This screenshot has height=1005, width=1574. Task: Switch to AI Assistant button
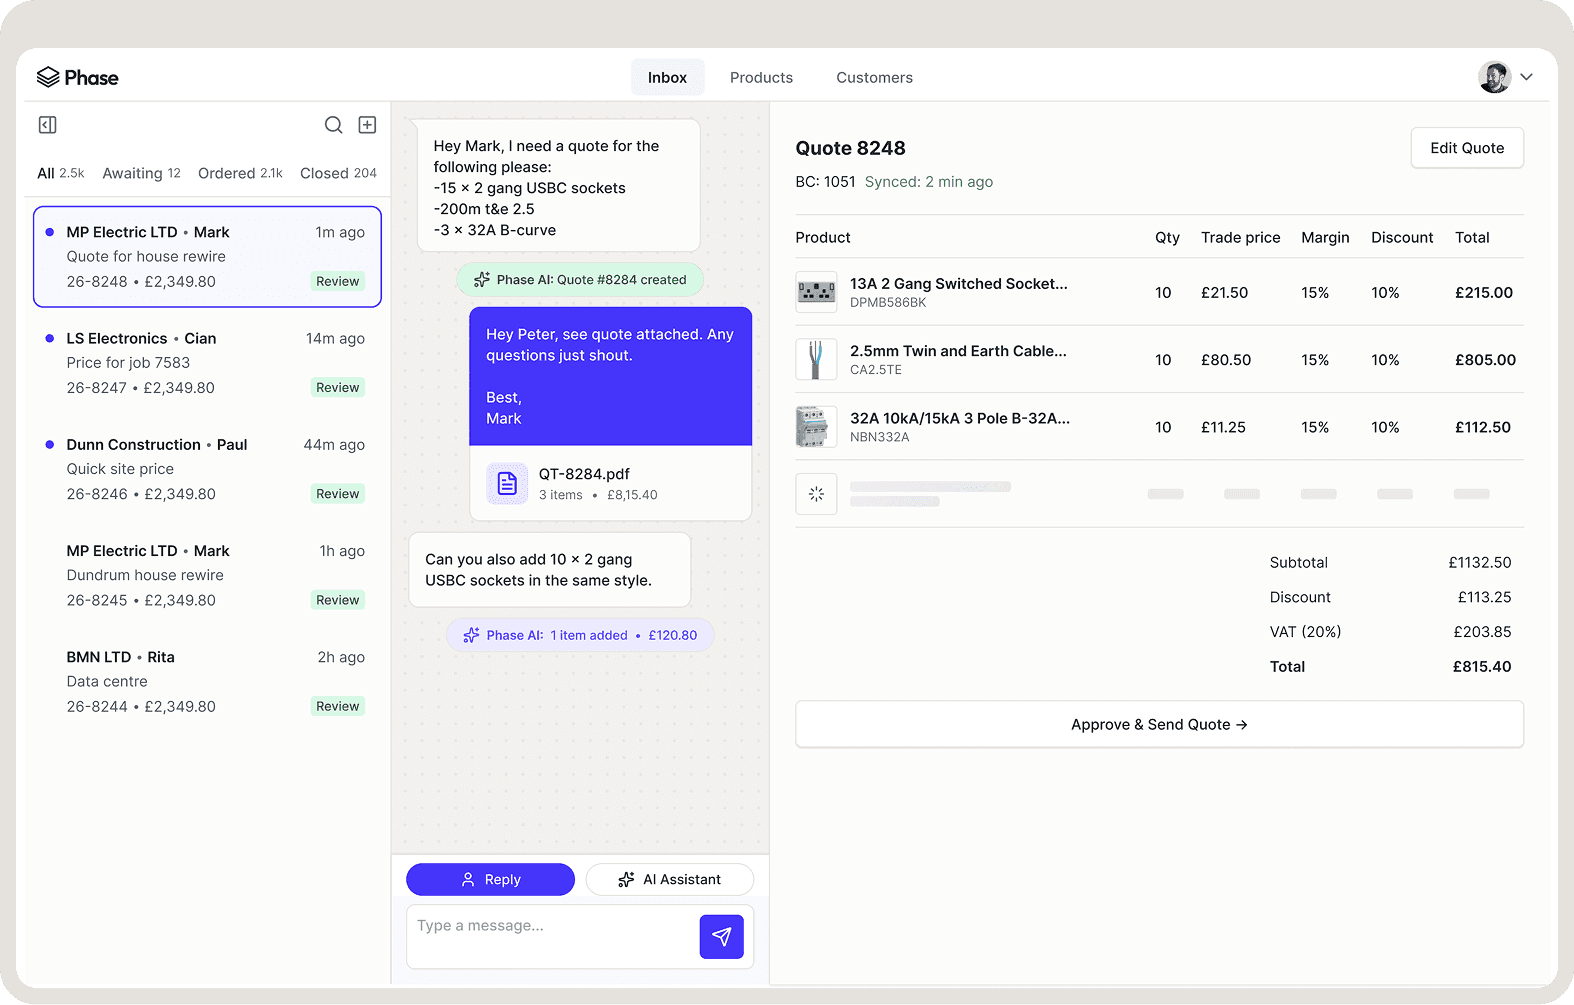[669, 879]
